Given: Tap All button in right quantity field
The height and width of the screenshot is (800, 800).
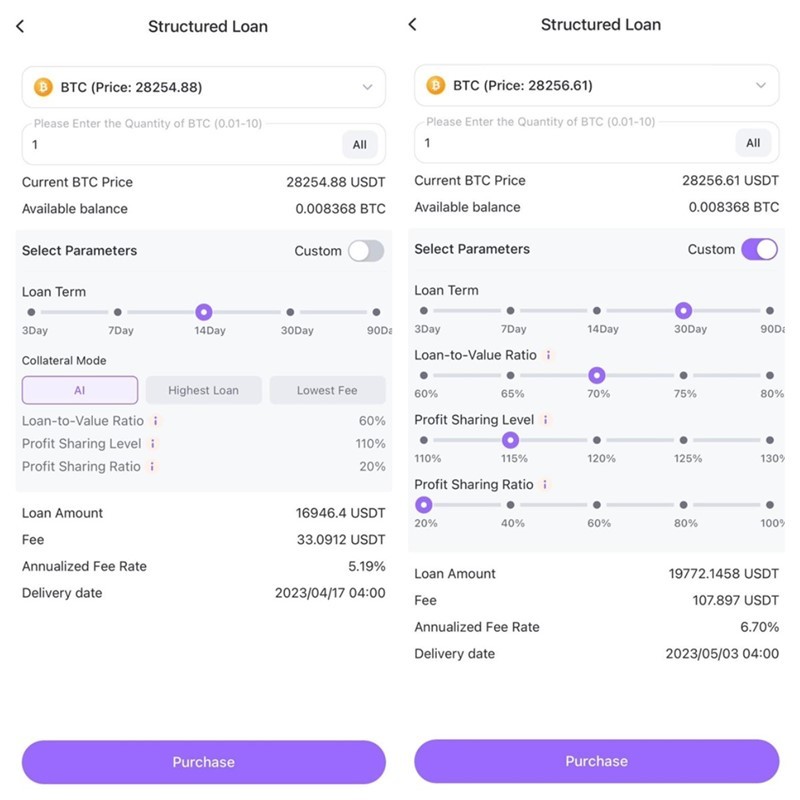Looking at the screenshot, I should 753,143.
